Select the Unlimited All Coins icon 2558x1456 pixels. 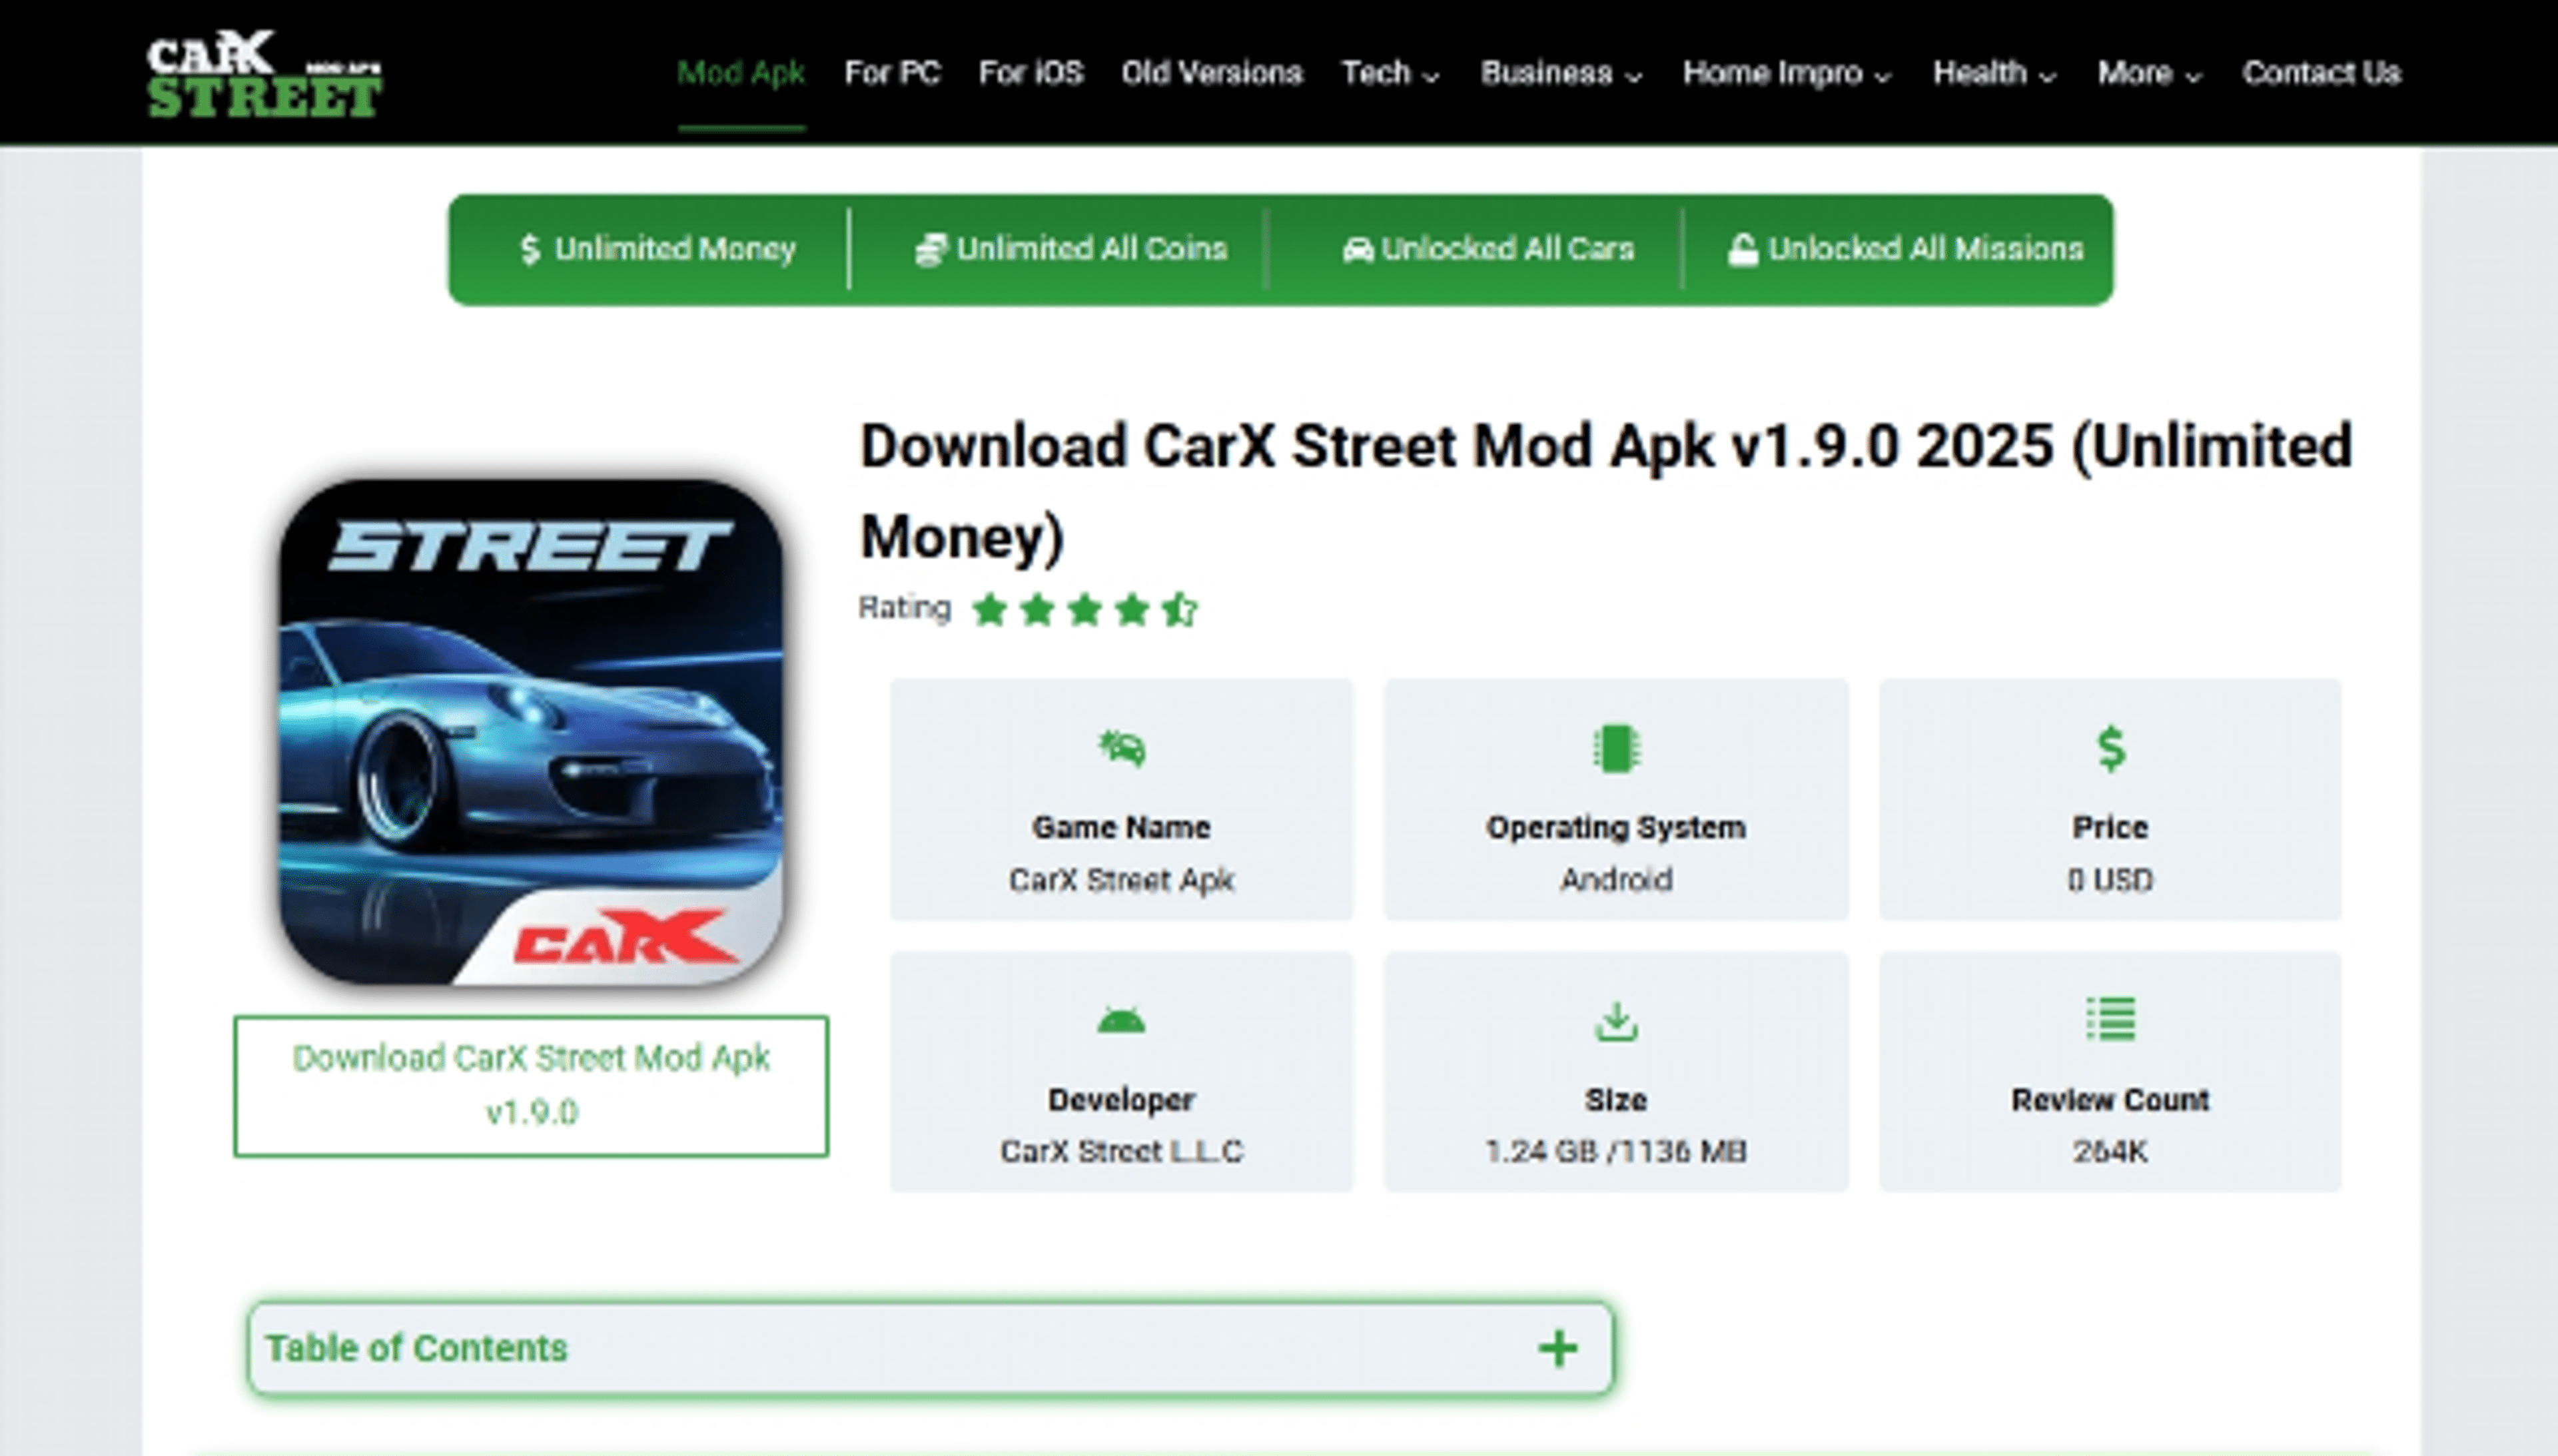click(x=930, y=248)
